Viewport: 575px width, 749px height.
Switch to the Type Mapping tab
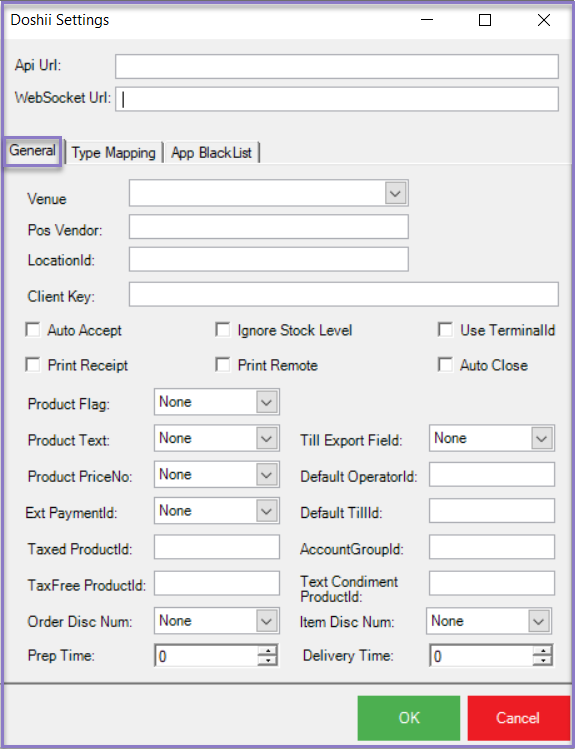click(x=114, y=153)
